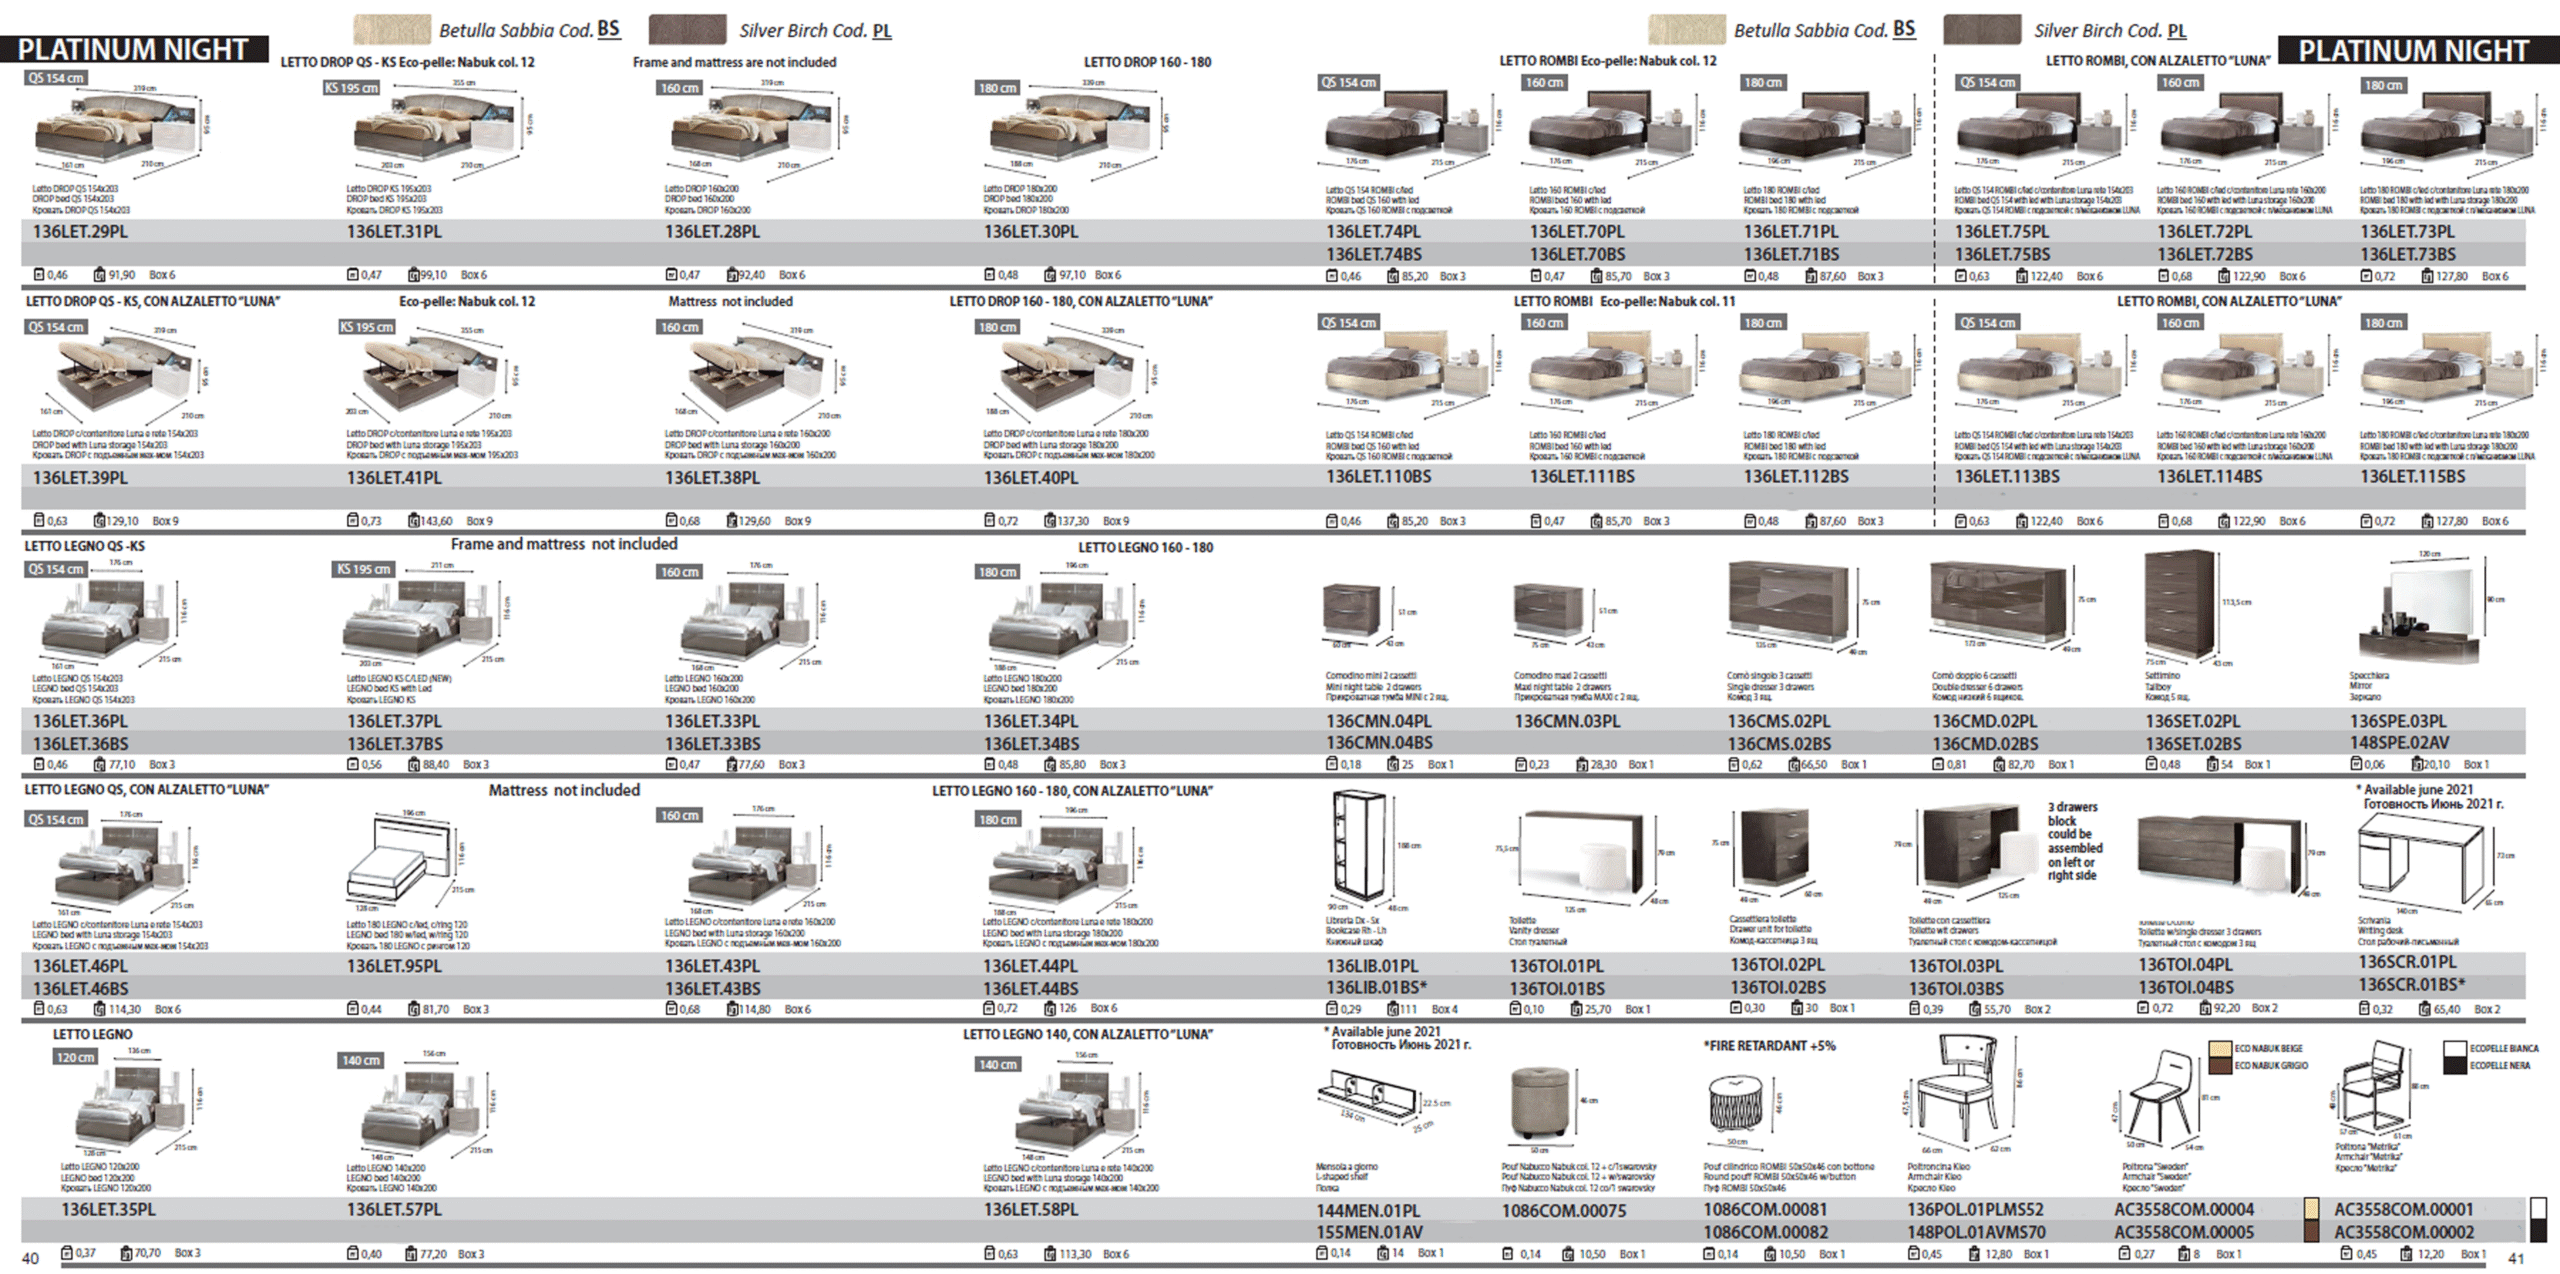Click the volume icon beside 0,46 under 136LET.29PL
The image size is (2560, 1274).
click(x=38, y=274)
